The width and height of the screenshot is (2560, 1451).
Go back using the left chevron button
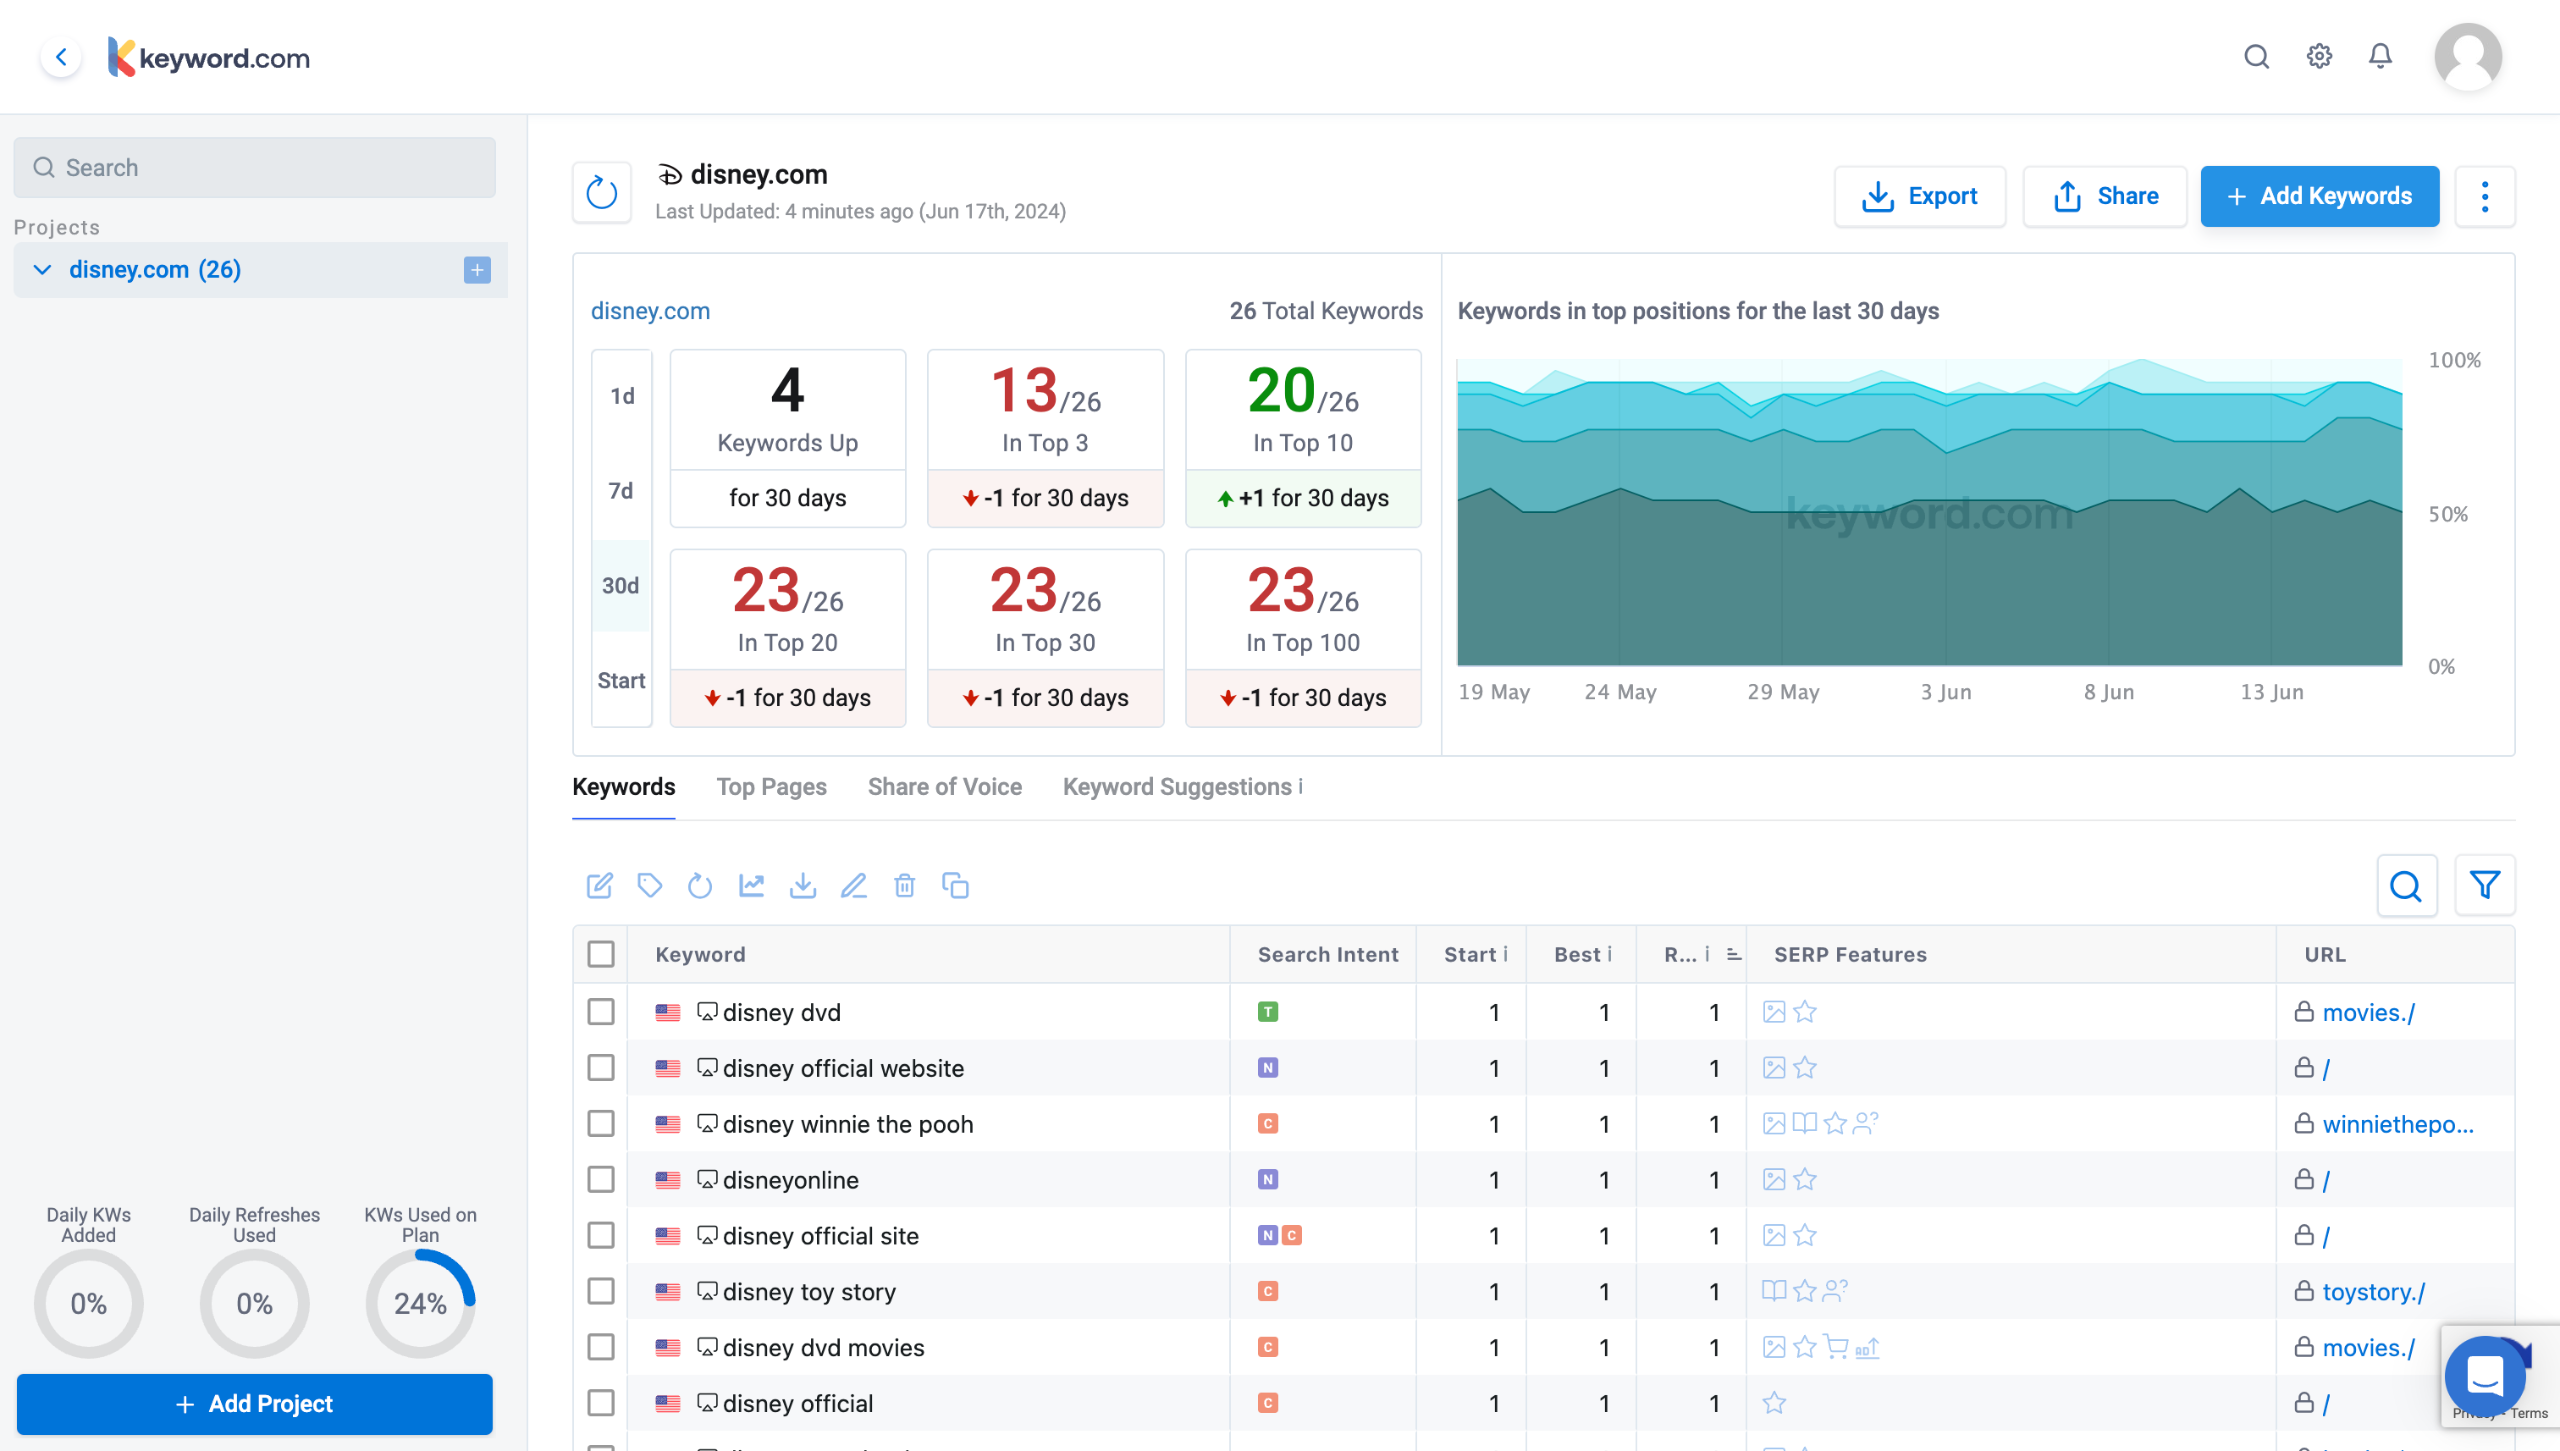(x=61, y=57)
